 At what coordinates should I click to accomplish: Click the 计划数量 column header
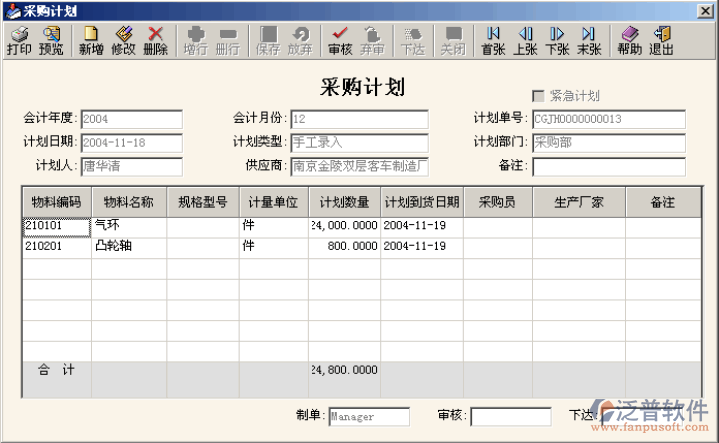pos(344,202)
